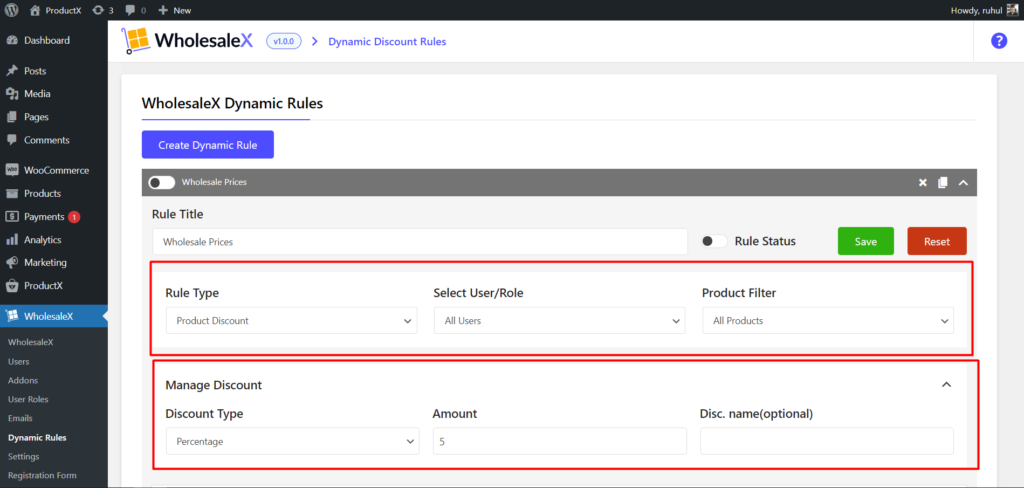The width and height of the screenshot is (1024, 488).
Task: Enable the Rule Status toggle
Action: coord(714,241)
